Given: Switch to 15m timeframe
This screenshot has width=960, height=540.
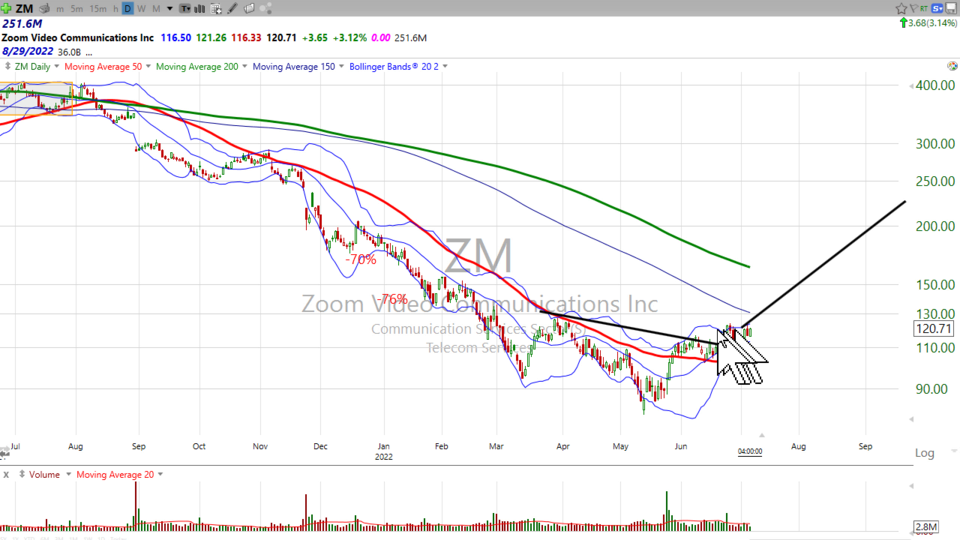Looking at the screenshot, I should (x=97, y=9).
